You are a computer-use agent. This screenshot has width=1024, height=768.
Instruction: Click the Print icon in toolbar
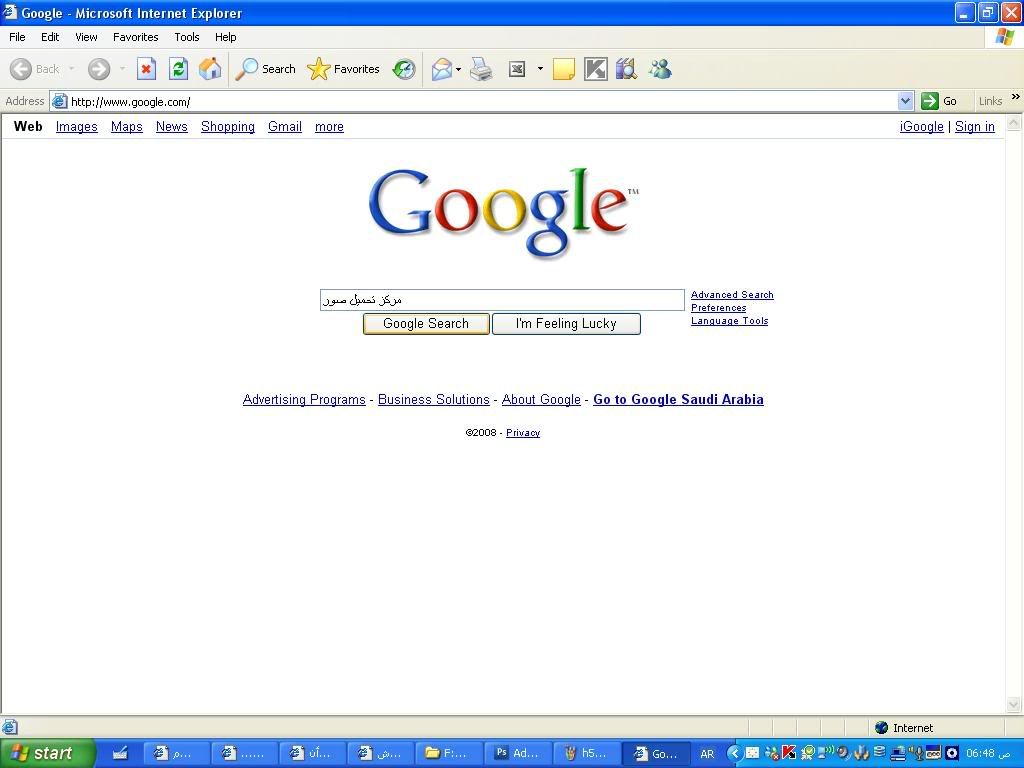481,69
